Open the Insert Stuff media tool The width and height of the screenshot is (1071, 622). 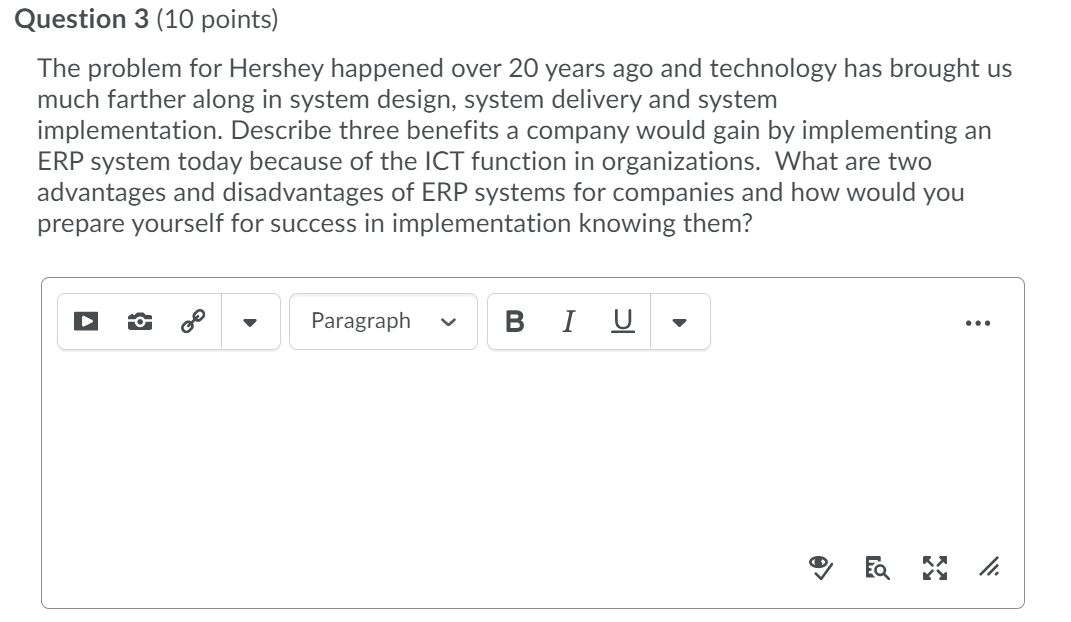[x=86, y=321]
